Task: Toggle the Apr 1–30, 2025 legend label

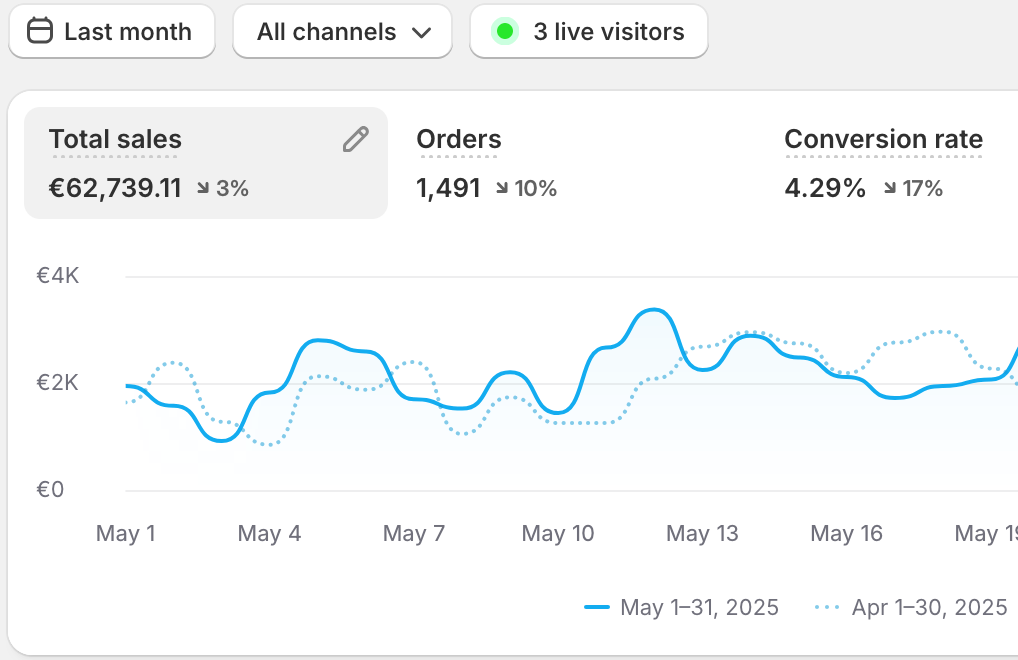Action: (x=929, y=607)
